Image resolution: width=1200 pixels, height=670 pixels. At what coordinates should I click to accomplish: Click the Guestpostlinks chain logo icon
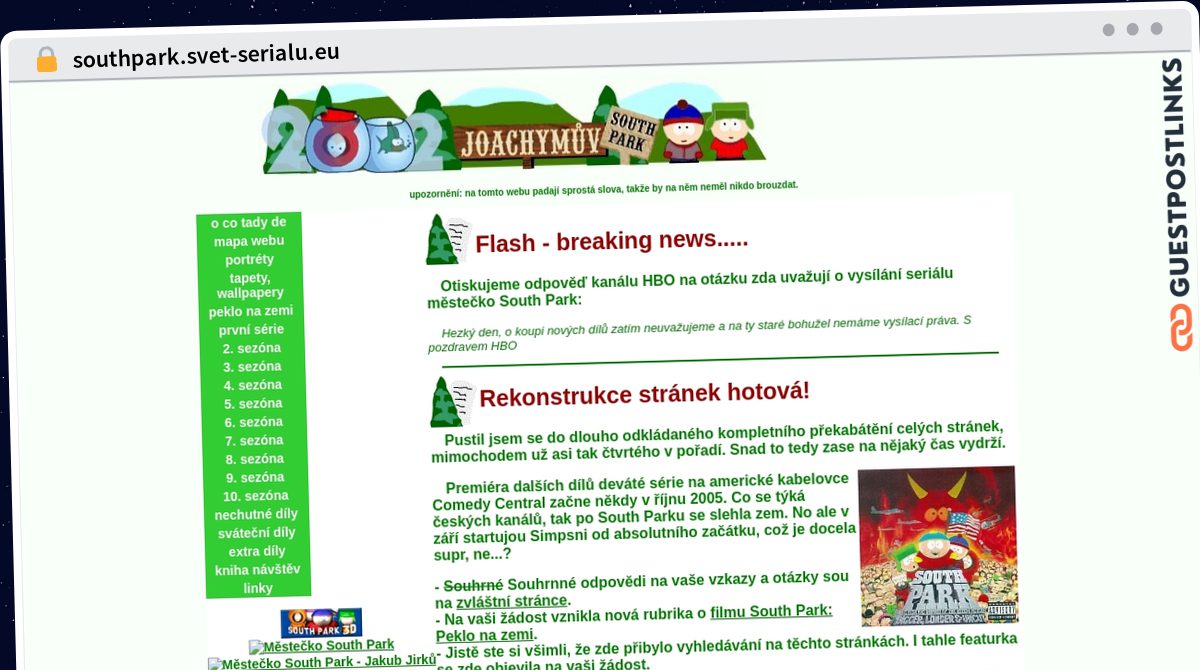pos(1180,328)
